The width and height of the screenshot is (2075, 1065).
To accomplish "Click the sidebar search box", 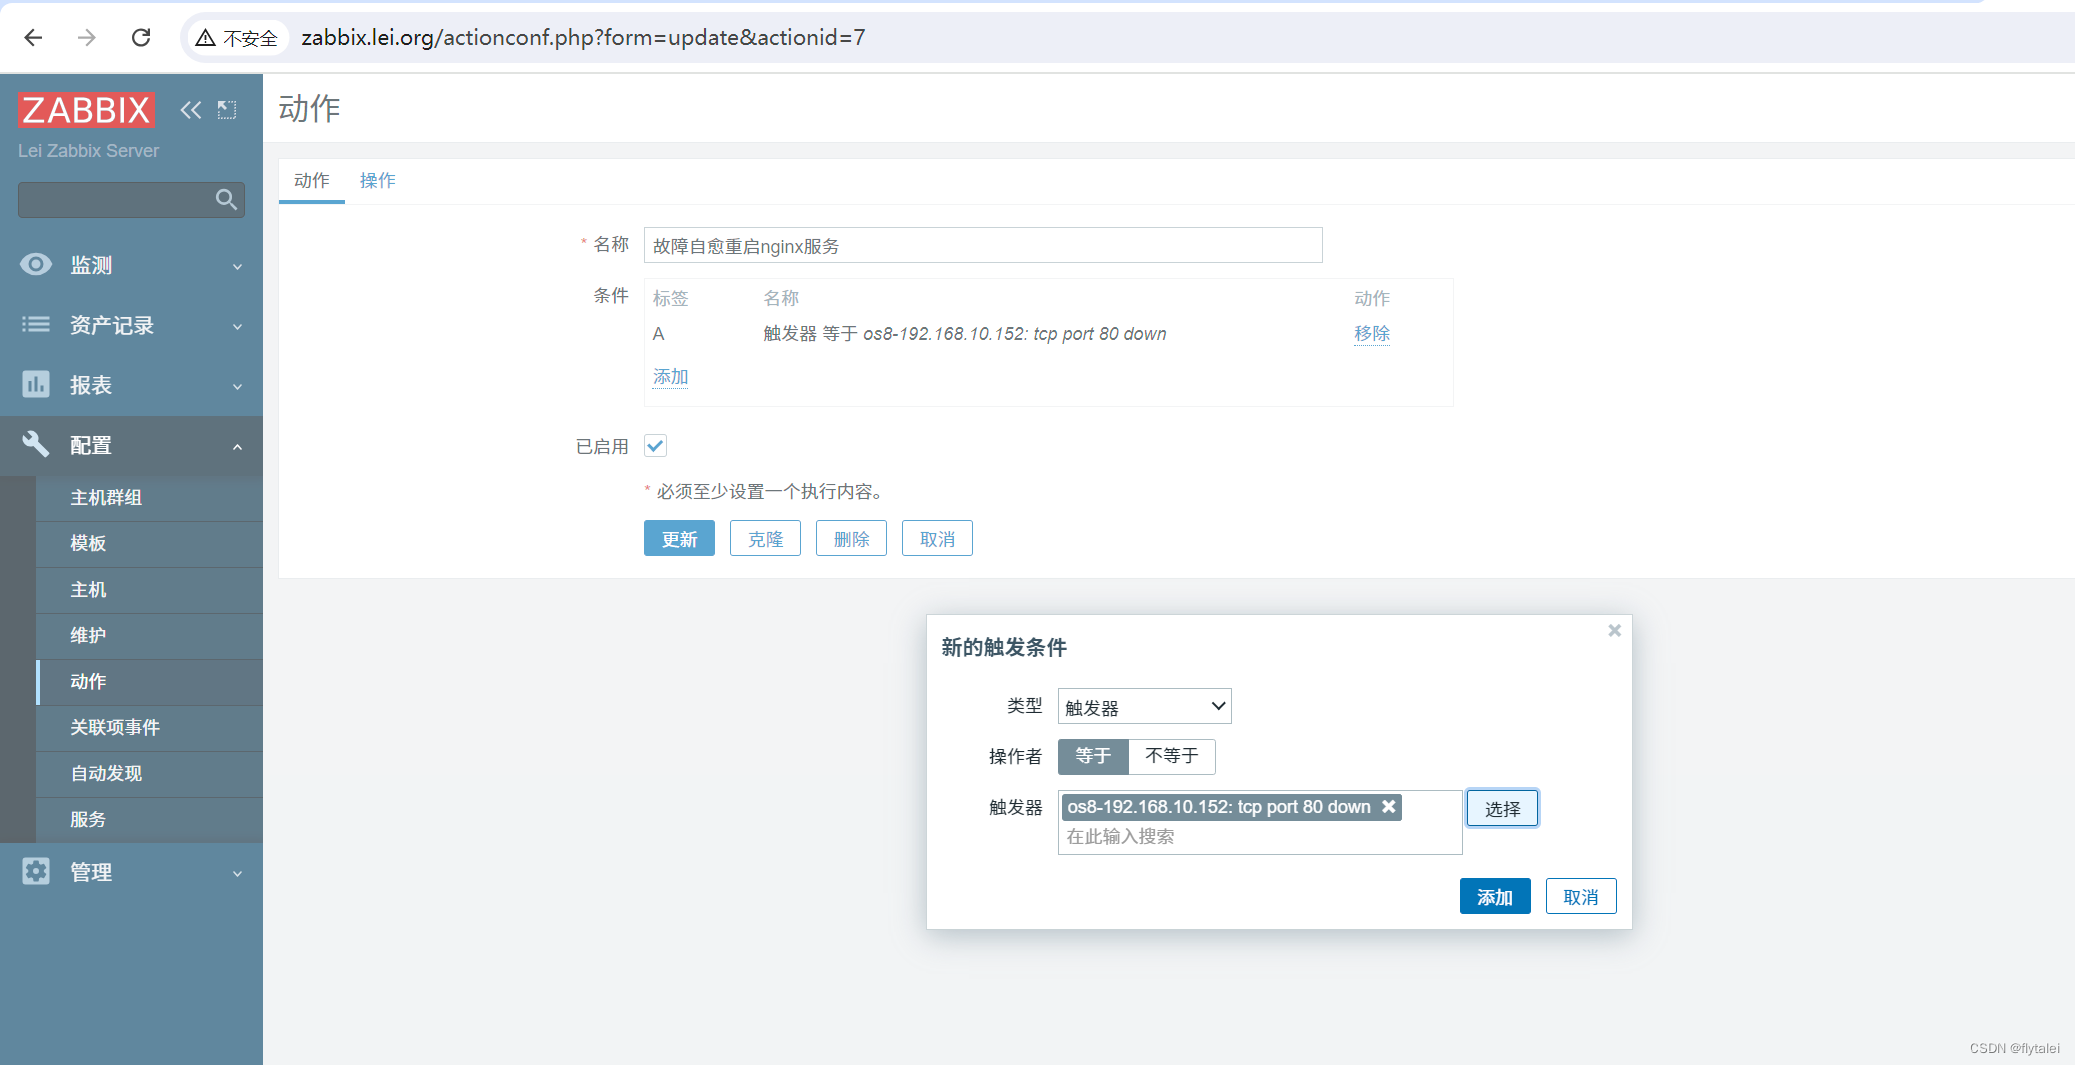I will [x=131, y=200].
